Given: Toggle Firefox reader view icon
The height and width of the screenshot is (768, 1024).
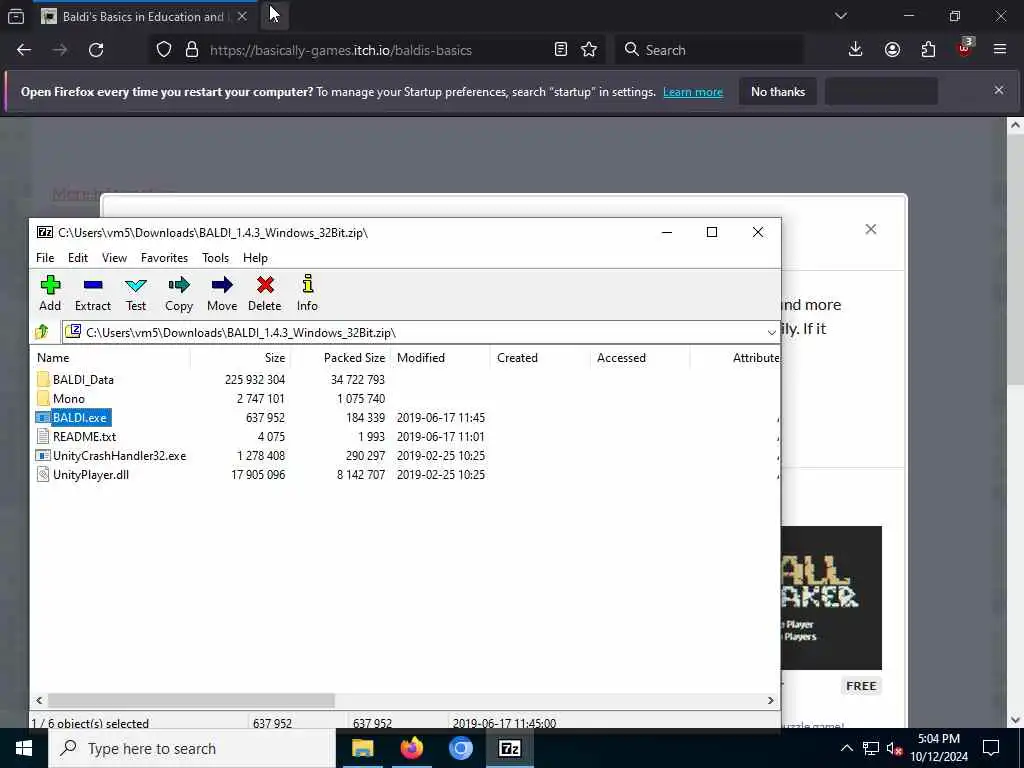Looking at the screenshot, I should pyautogui.click(x=560, y=50).
